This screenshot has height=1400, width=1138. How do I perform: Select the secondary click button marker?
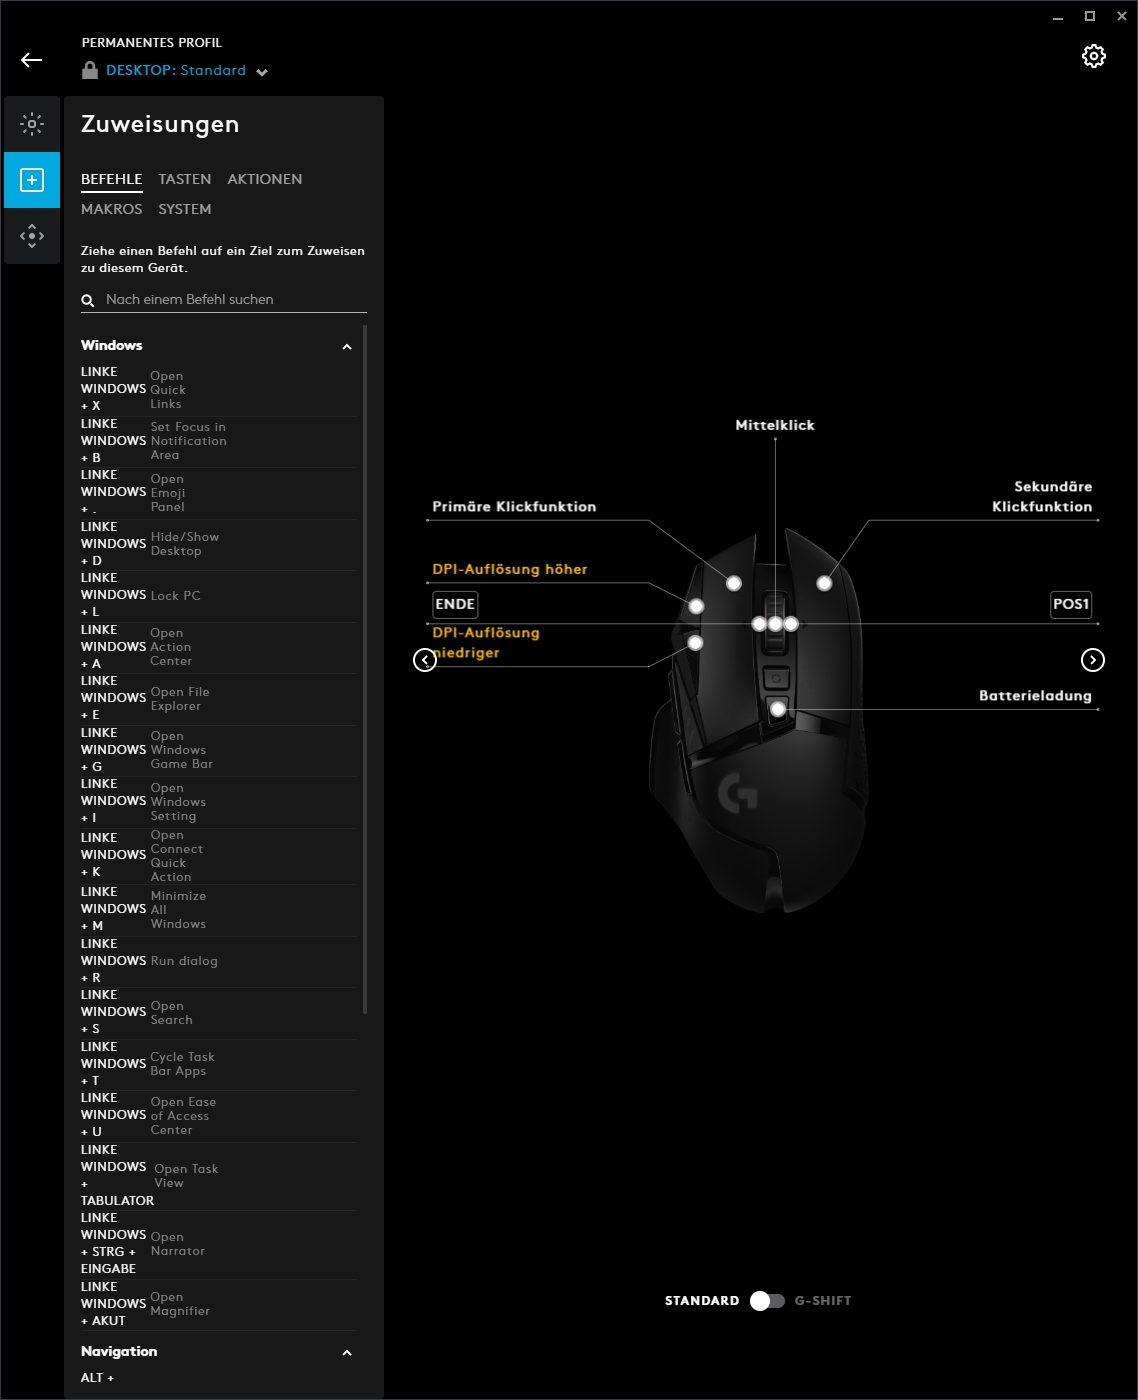(x=824, y=583)
